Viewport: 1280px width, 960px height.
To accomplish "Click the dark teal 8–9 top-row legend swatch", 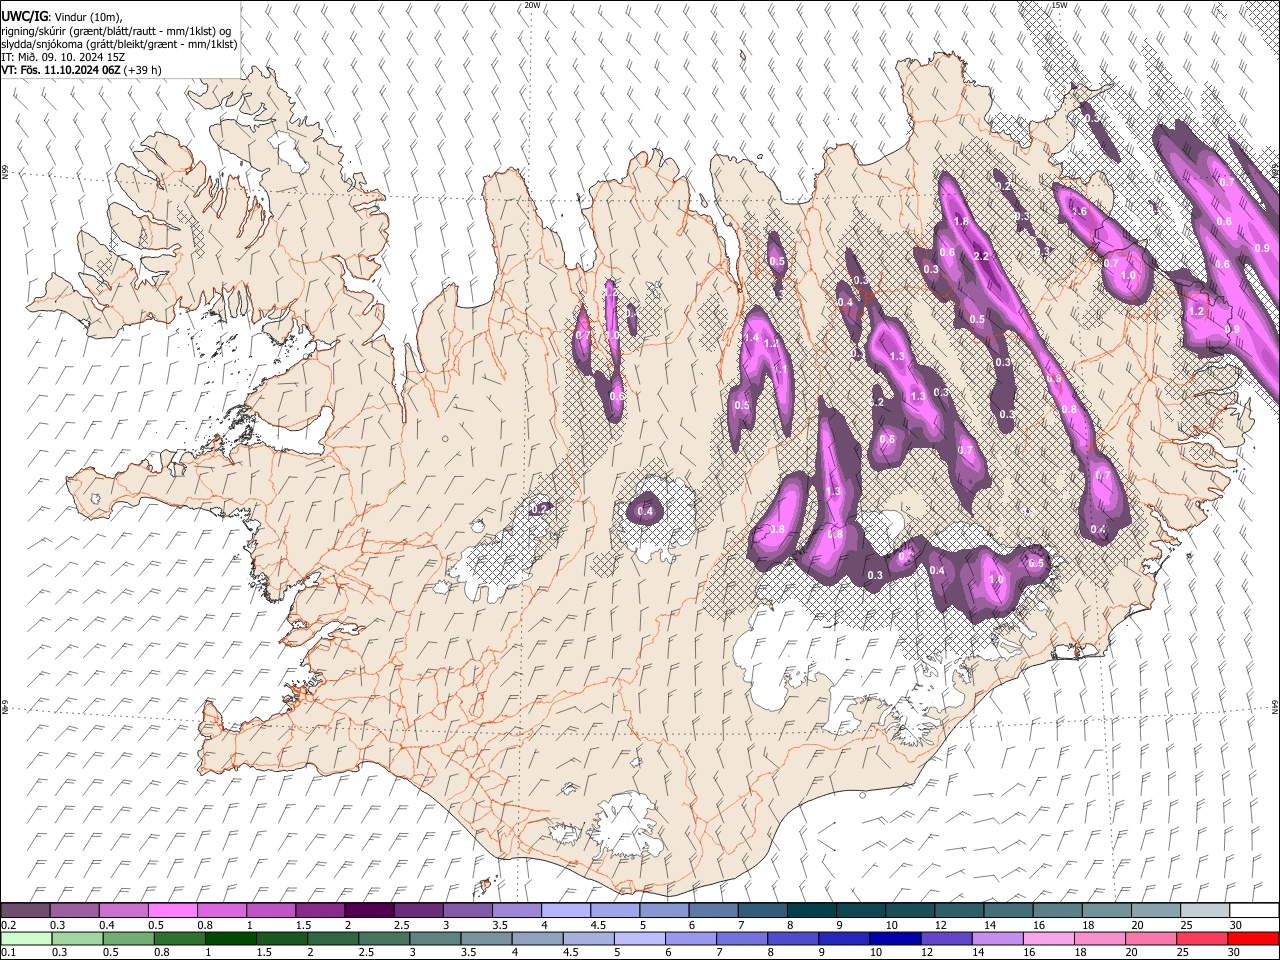I will click(811, 911).
